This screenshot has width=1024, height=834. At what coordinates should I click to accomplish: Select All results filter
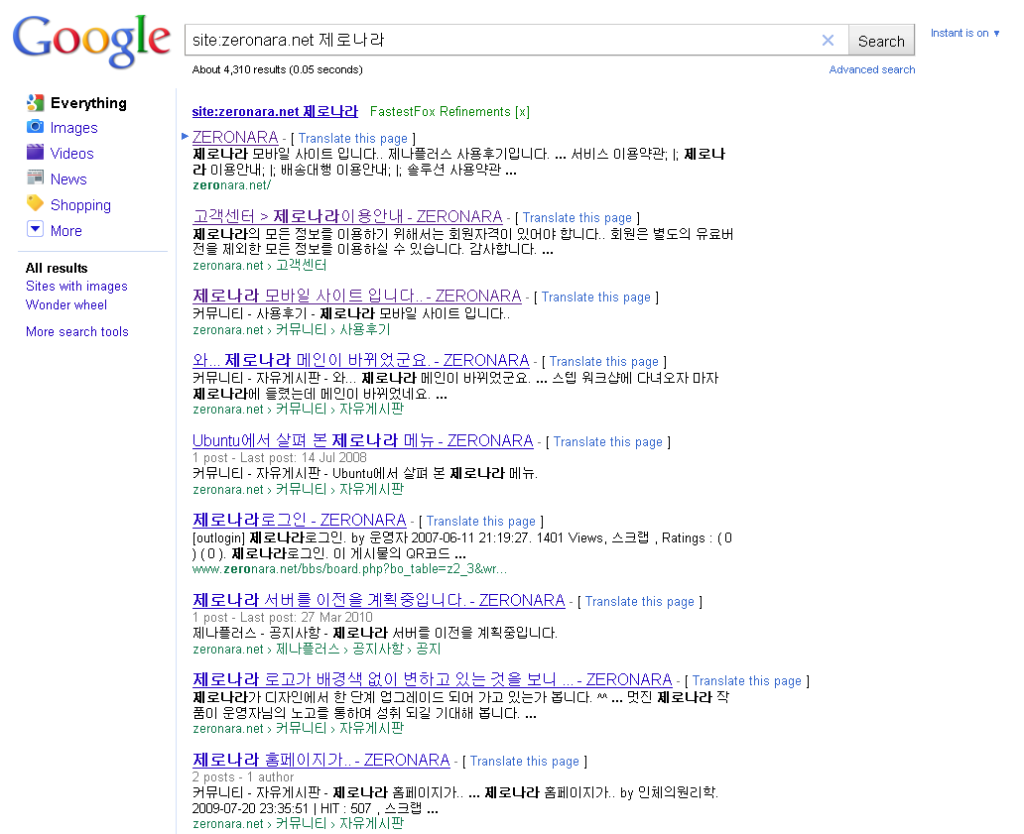point(57,268)
